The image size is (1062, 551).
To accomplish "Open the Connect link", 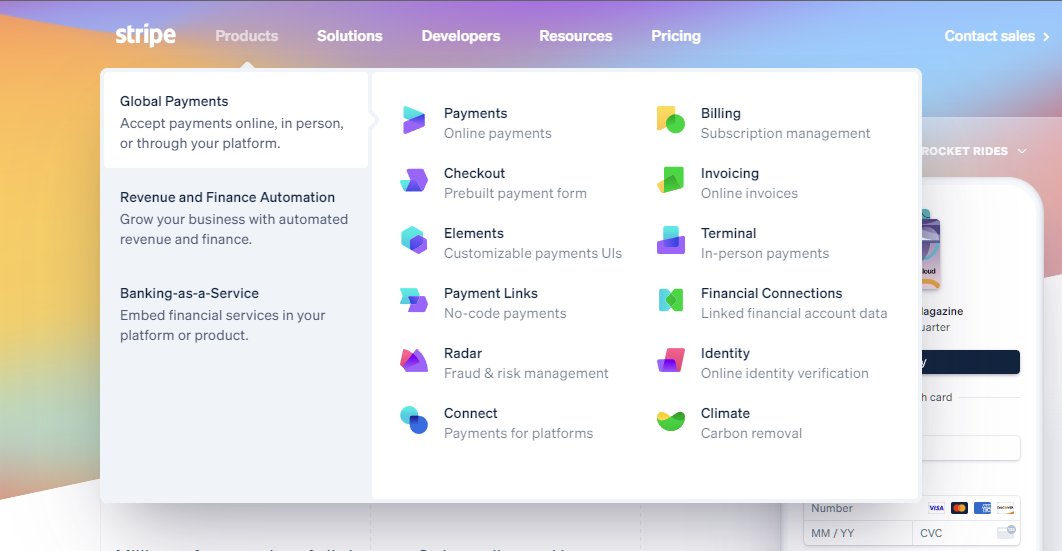I will tap(470, 413).
